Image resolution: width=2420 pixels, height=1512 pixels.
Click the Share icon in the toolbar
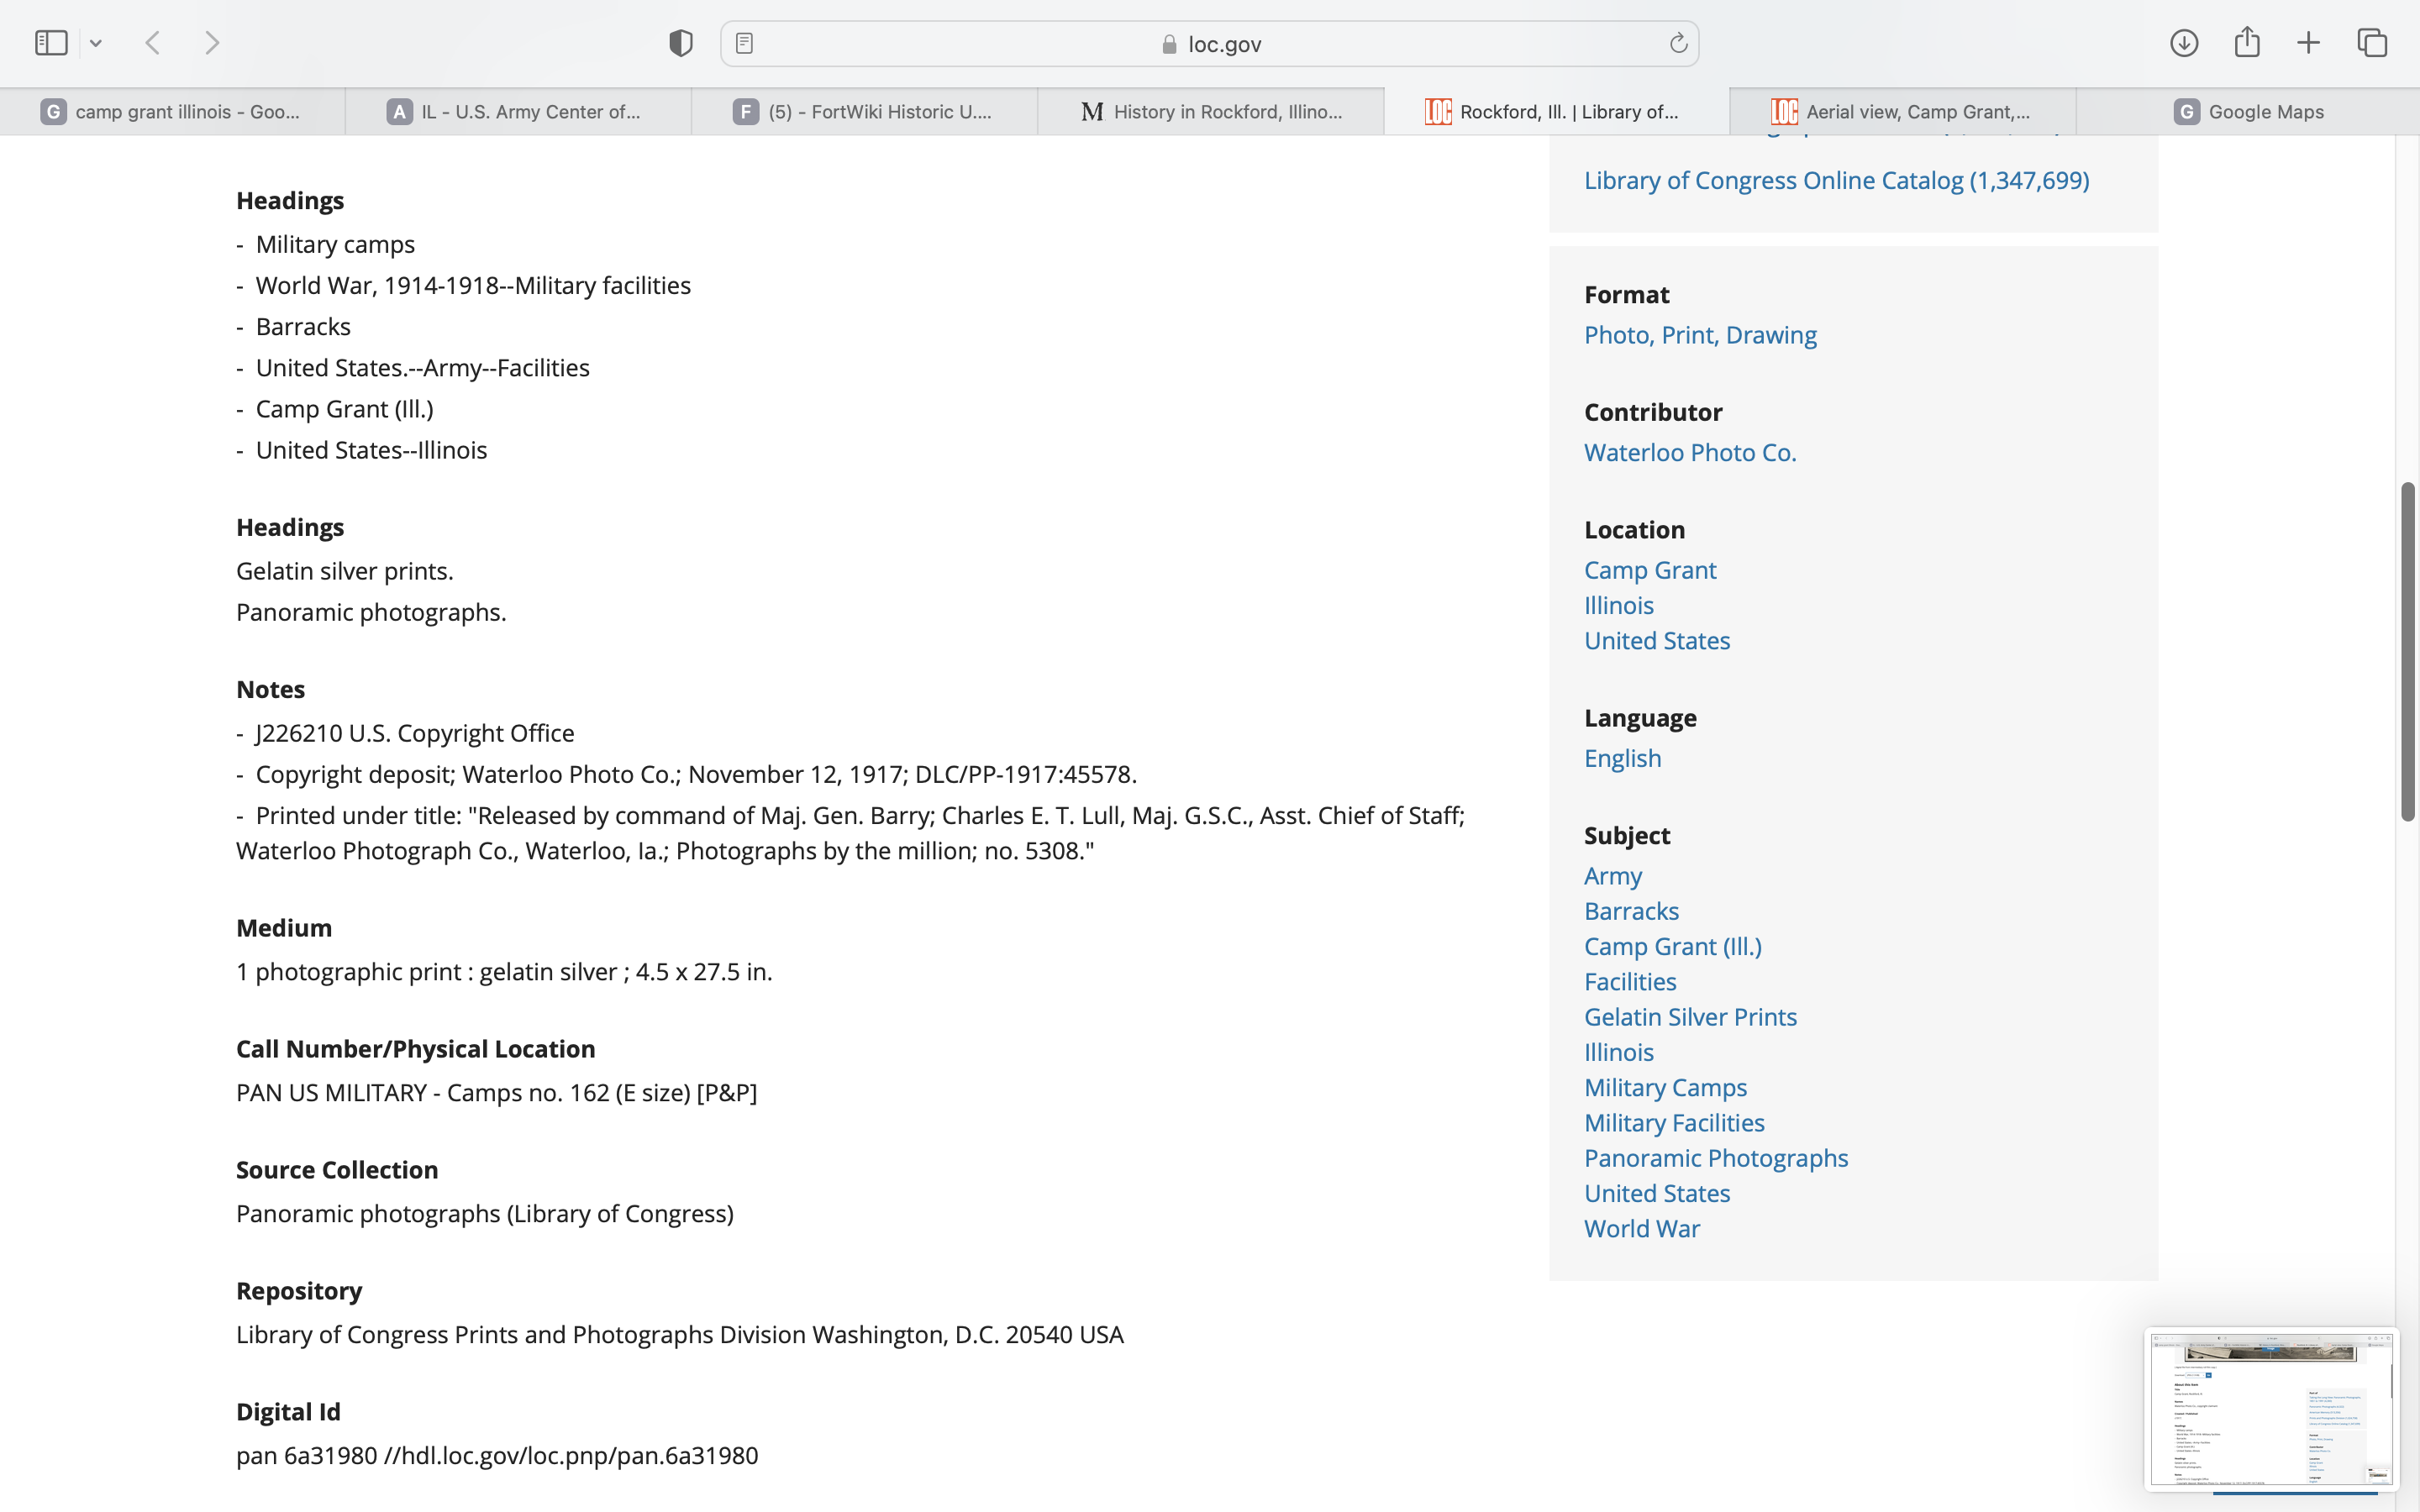click(2247, 43)
